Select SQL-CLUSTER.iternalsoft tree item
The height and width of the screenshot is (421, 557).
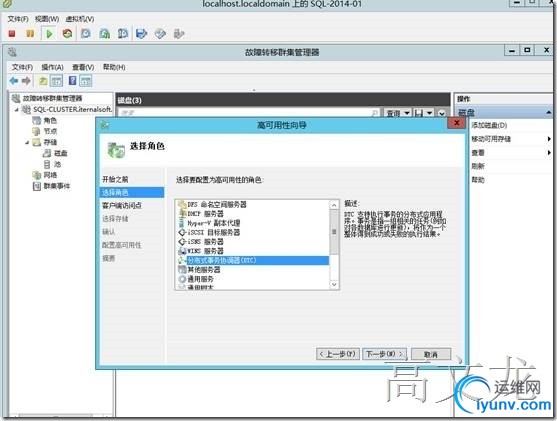point(72,109)
